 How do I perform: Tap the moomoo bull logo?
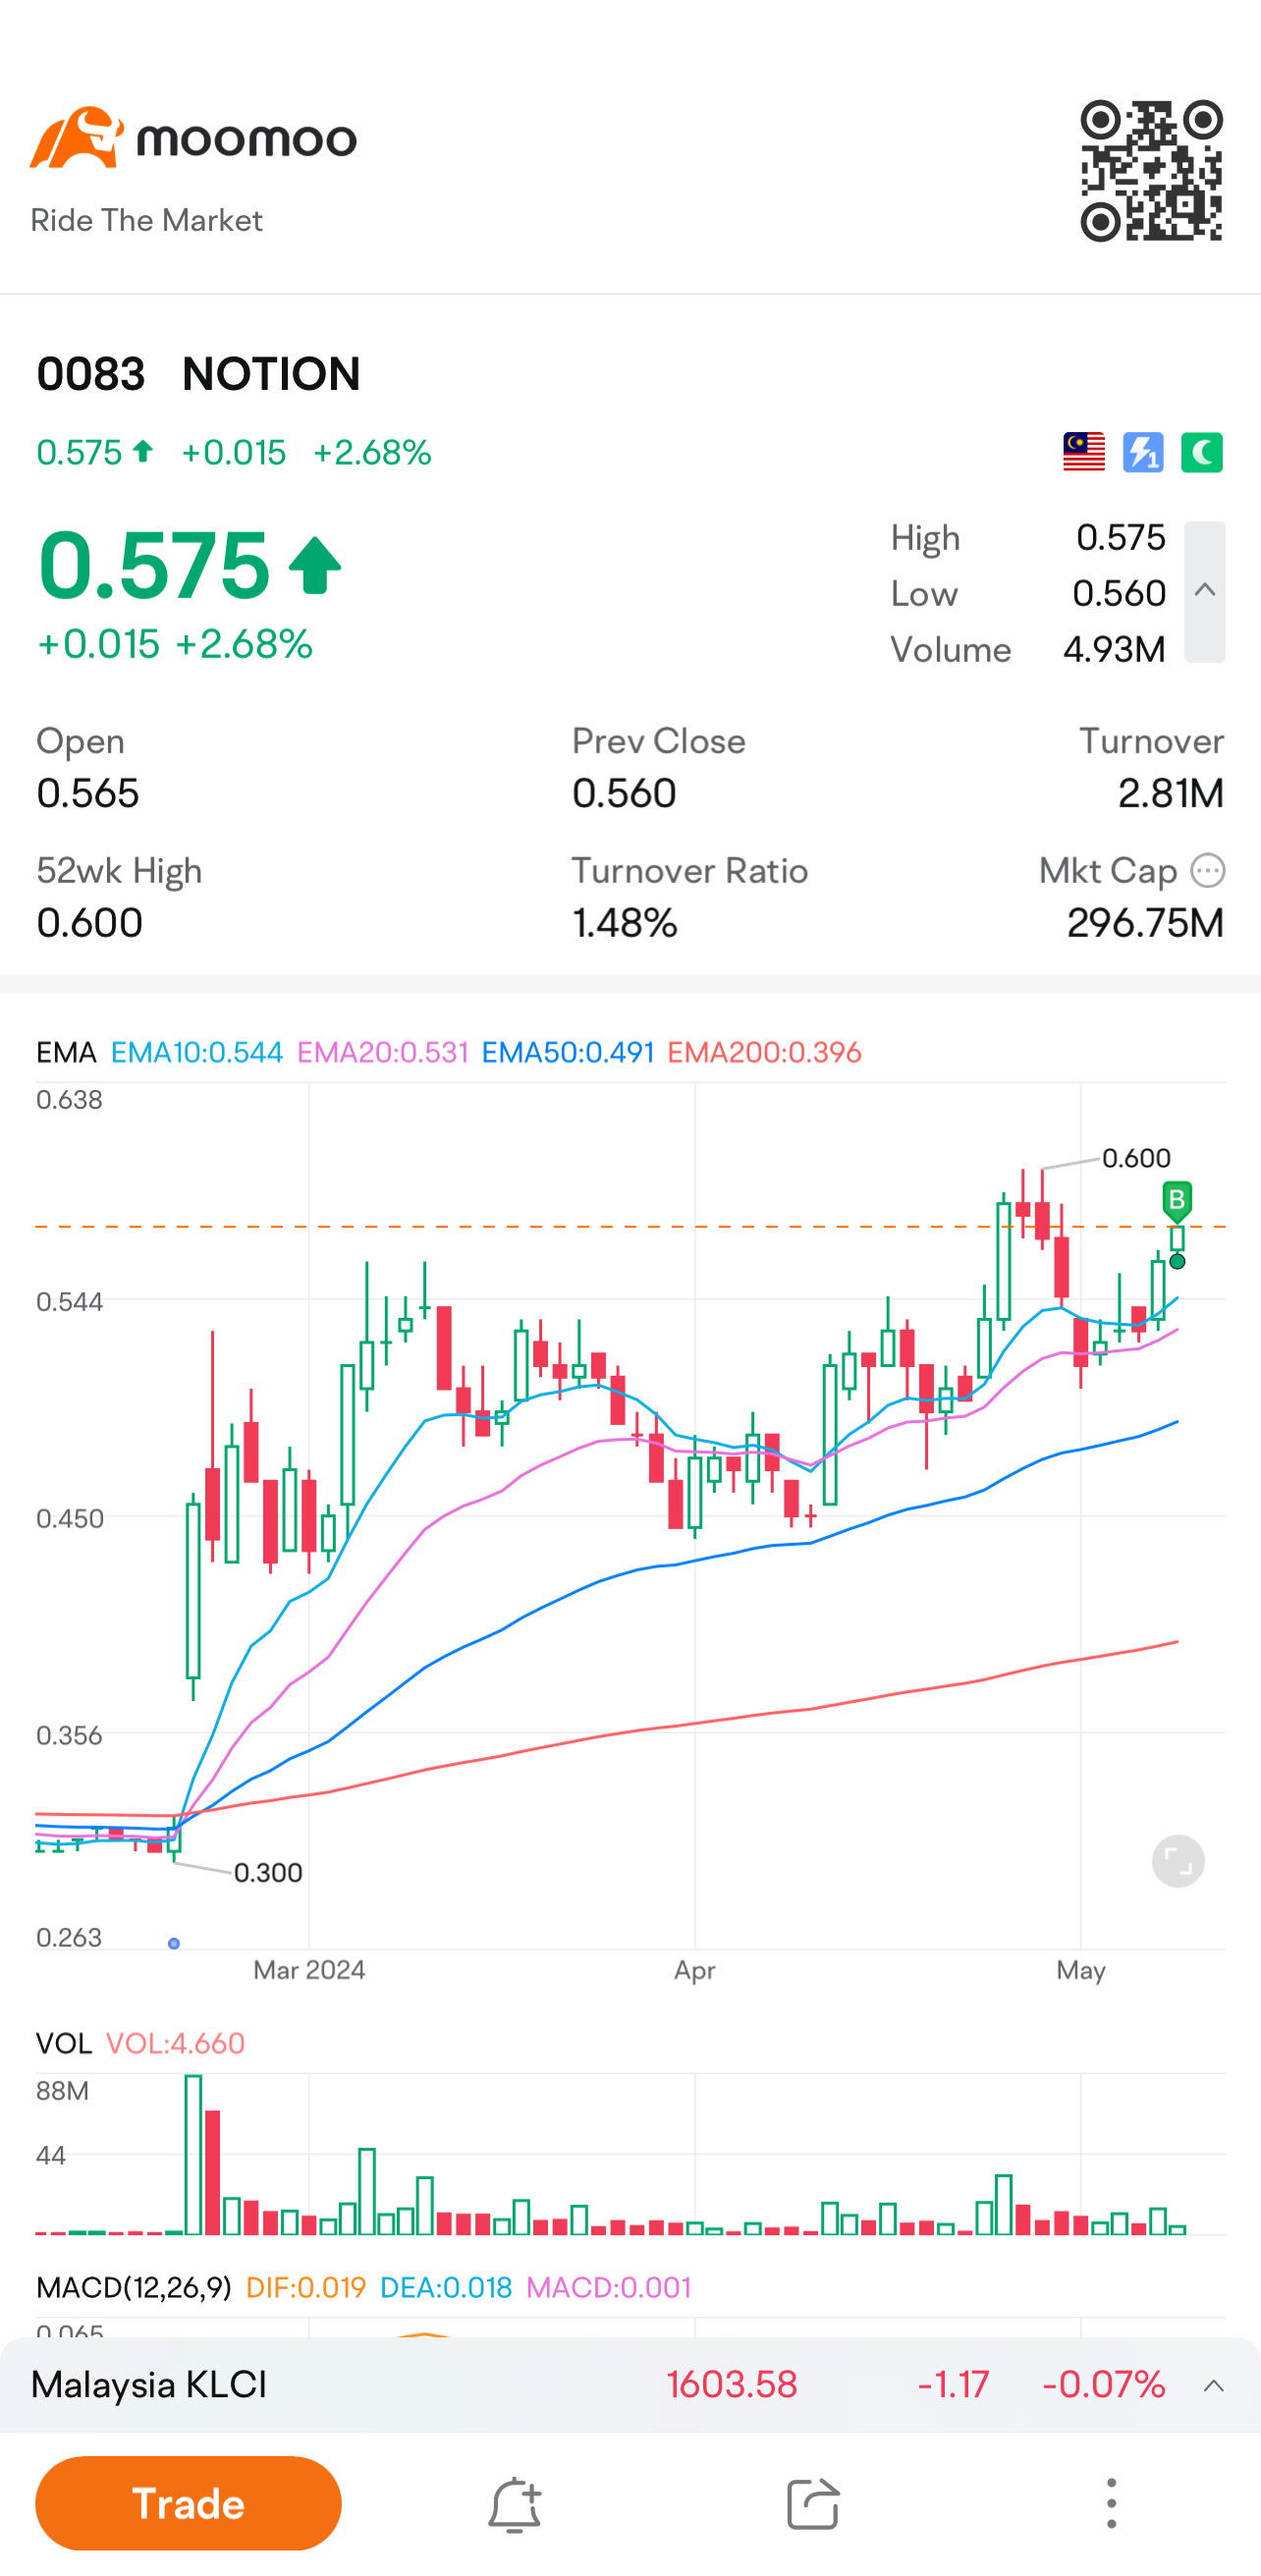click(76, 137)
